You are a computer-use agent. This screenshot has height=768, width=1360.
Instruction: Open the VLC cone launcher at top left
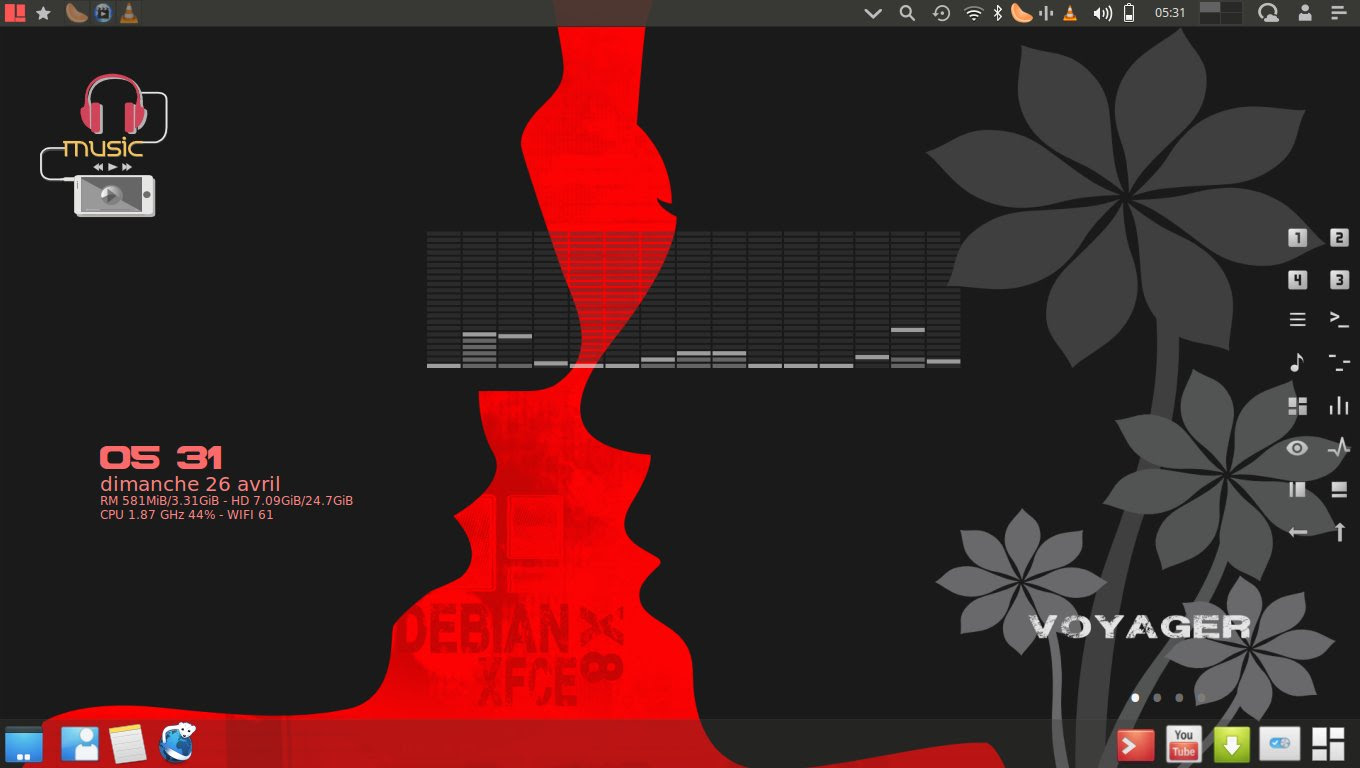pyautogui.click(x=129, y=13)
